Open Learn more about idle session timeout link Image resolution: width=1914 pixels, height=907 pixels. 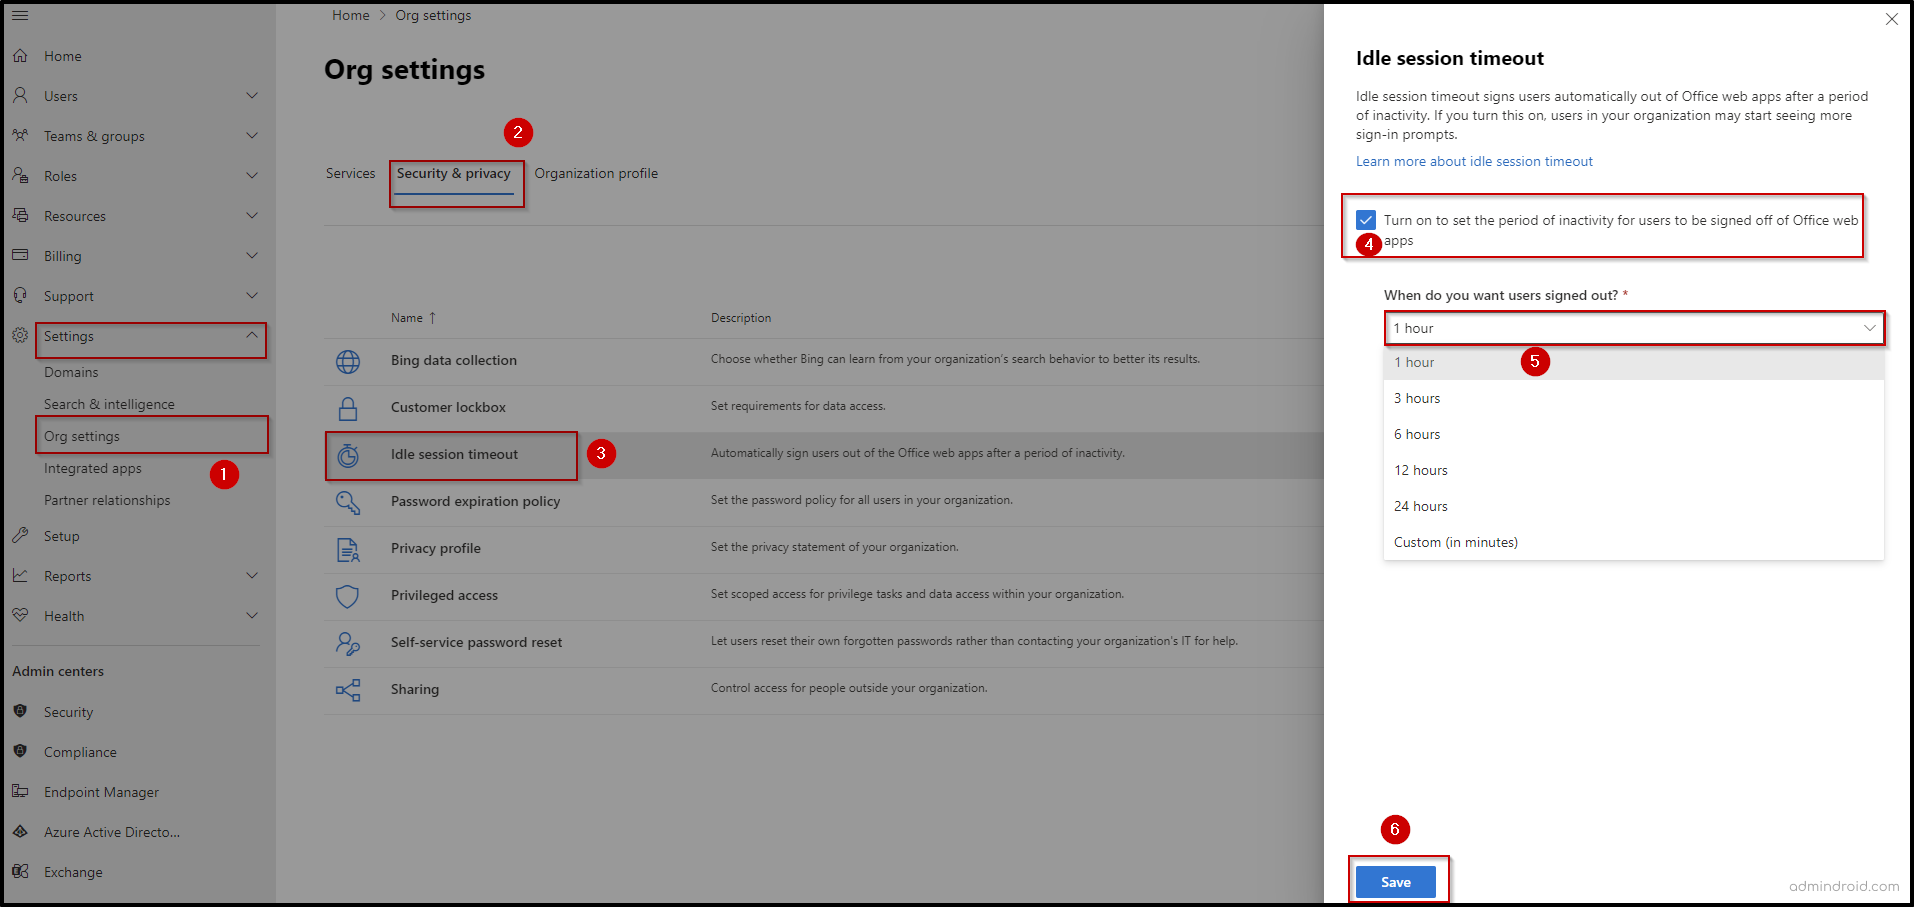(x=1474, y=161)
